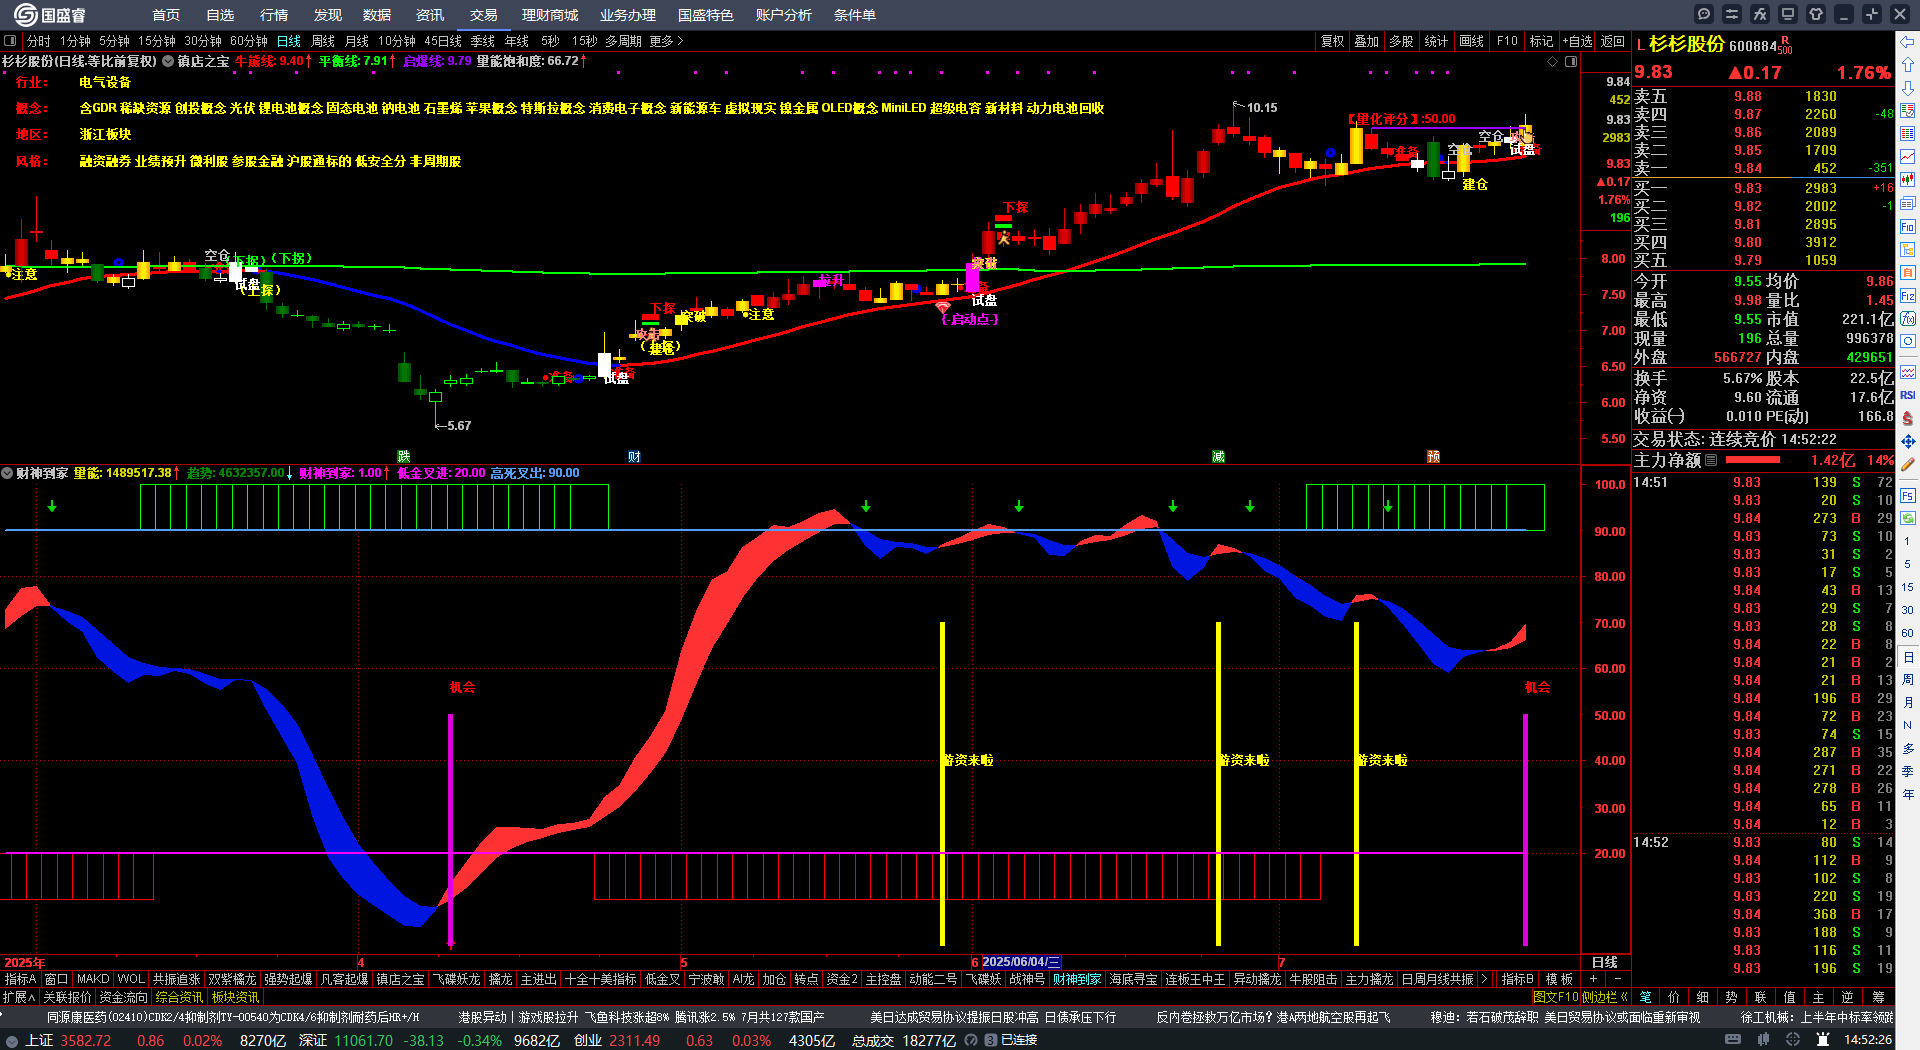Switch to the intraday line chart sidebar icon

tap(1908, 156)
